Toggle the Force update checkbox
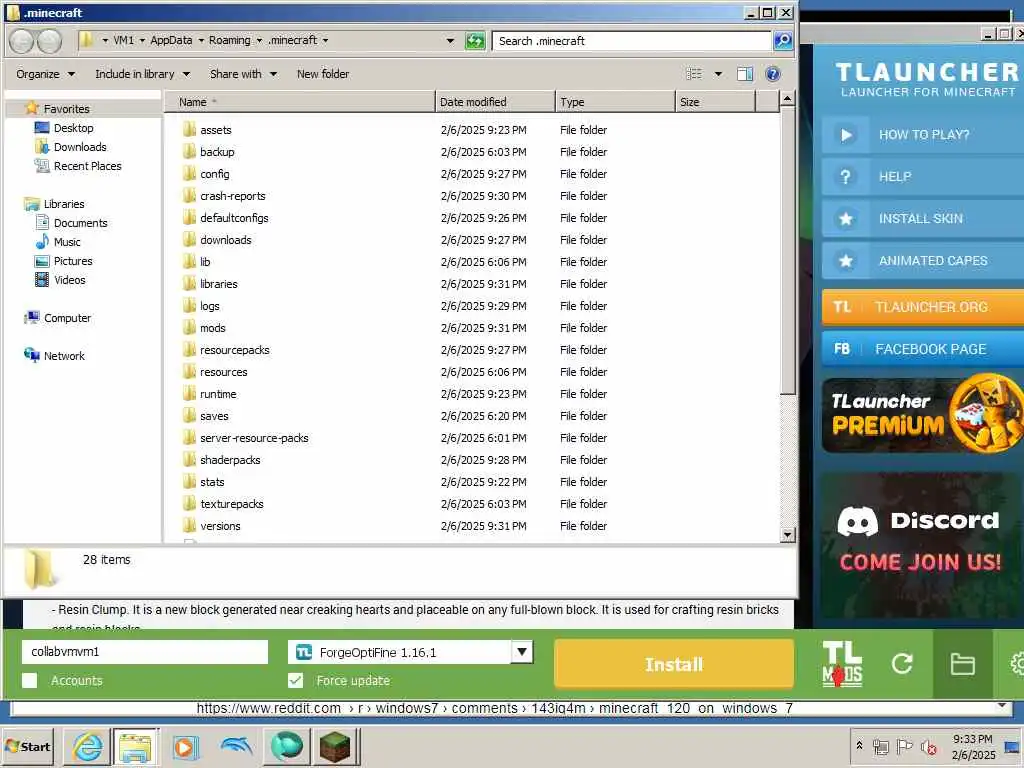Screen dimensions: 1024x768 click(295, 680)
